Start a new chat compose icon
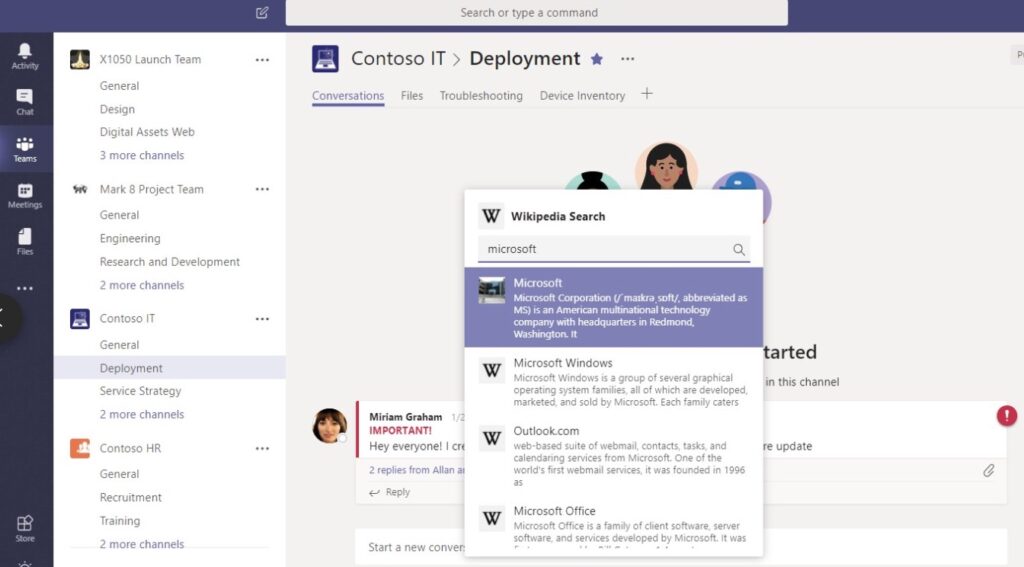 [x=262, y=12]
